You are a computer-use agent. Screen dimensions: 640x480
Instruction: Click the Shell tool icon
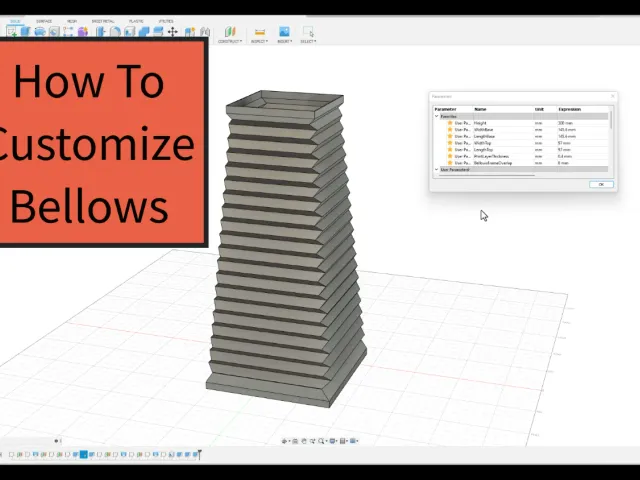(129, 31)
